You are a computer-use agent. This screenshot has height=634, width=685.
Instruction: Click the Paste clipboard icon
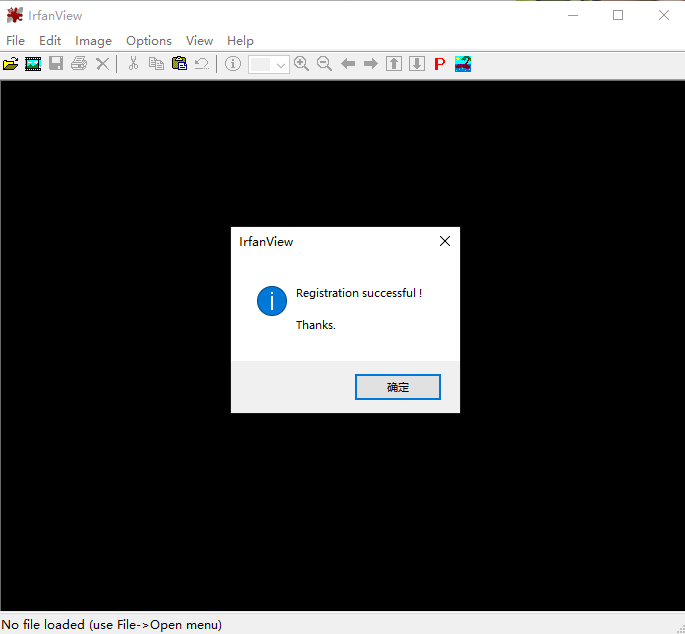(x=179, y=64)
